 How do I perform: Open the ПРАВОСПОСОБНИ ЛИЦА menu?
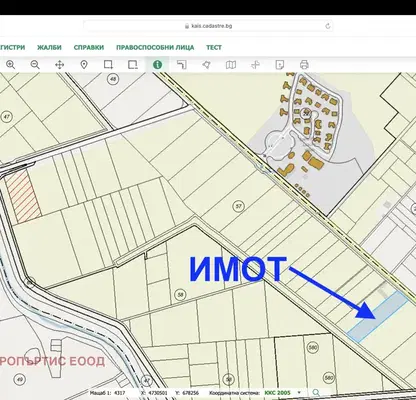(x=155, y=47)
